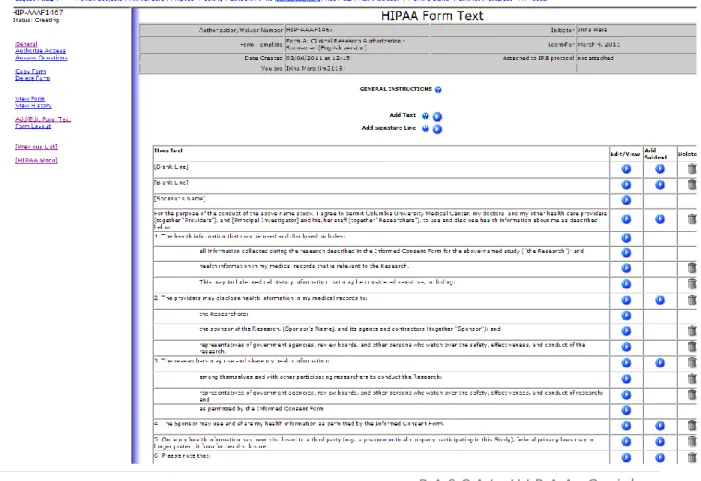
Task: Delete row 'This may include medical history'
Action: 692,284
